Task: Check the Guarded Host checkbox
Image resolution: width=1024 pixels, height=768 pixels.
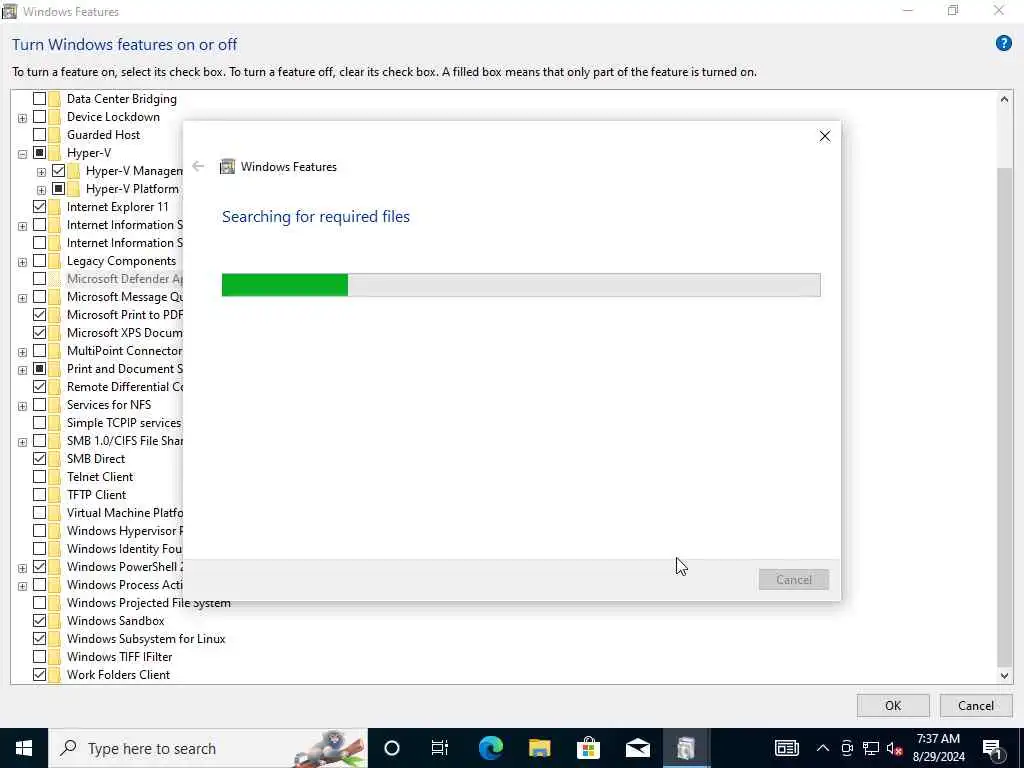Action: 39,135
